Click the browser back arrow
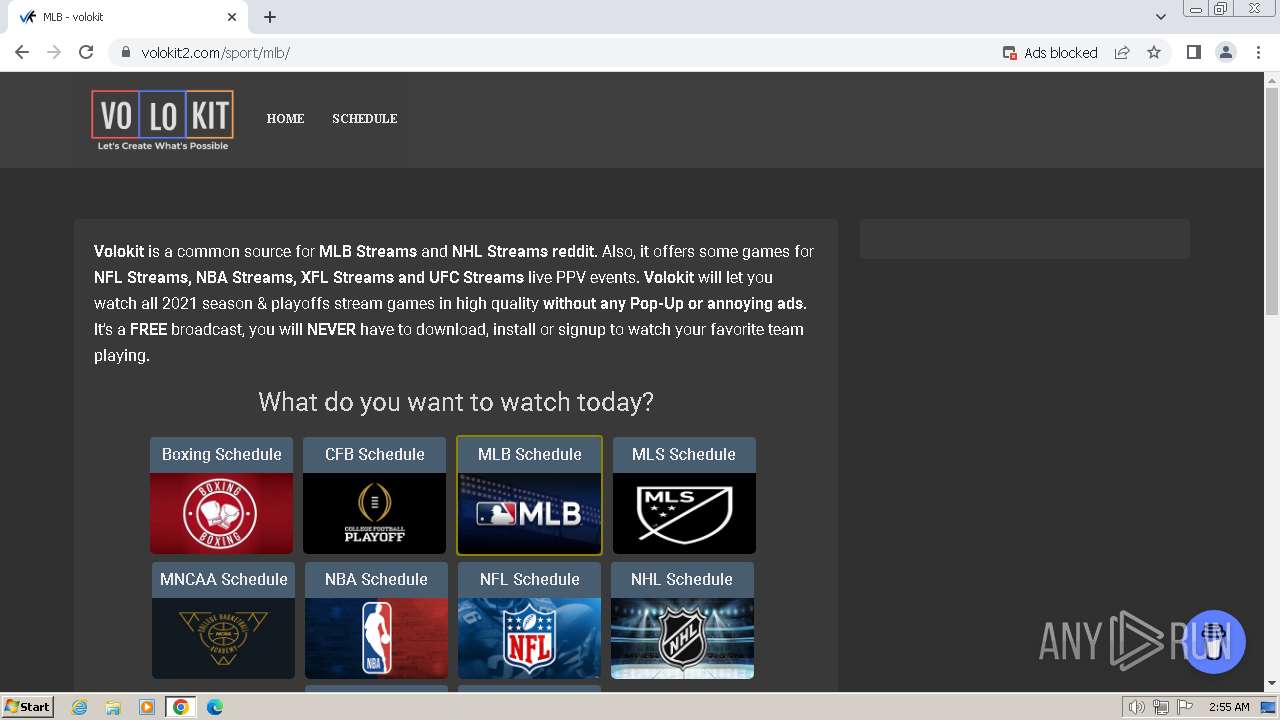 tap(22, 52)
